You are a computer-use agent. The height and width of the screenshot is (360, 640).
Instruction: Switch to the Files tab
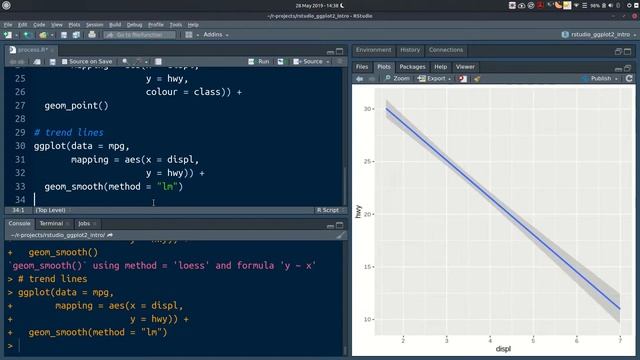[x=362, y=67]
